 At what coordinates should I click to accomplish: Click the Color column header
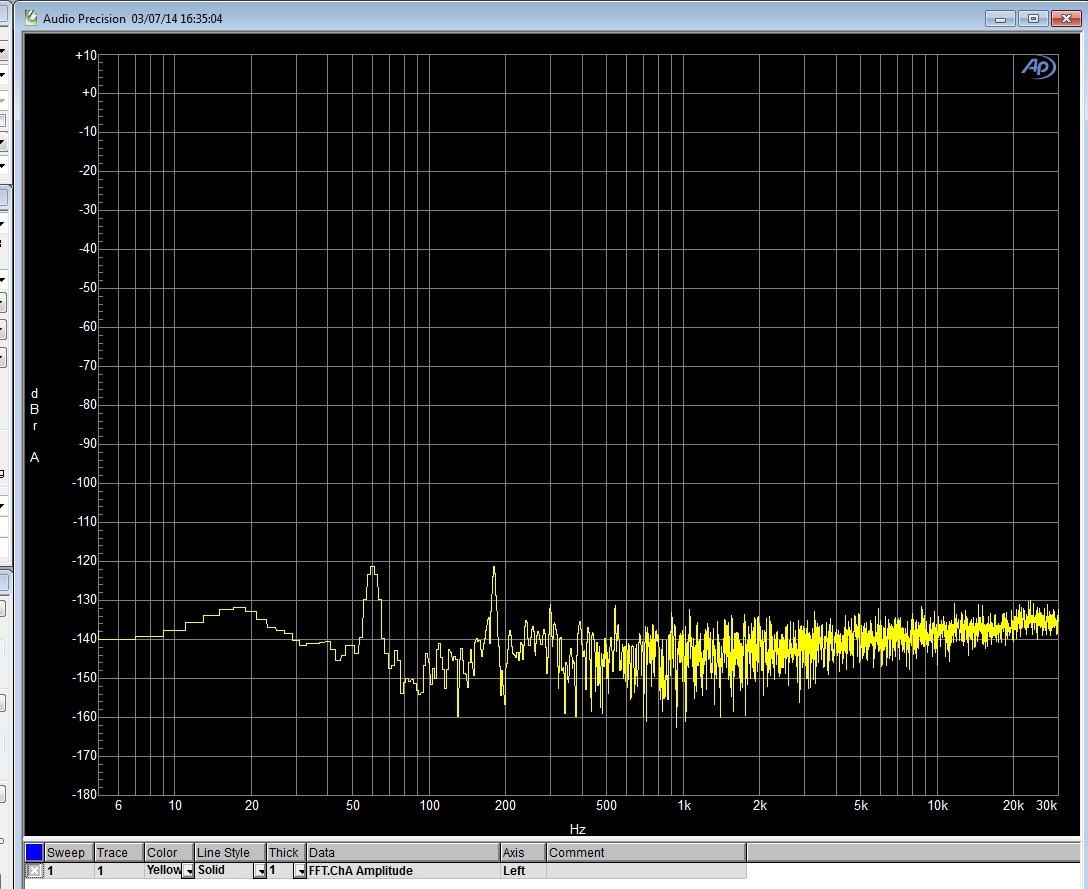click(169, 852)
